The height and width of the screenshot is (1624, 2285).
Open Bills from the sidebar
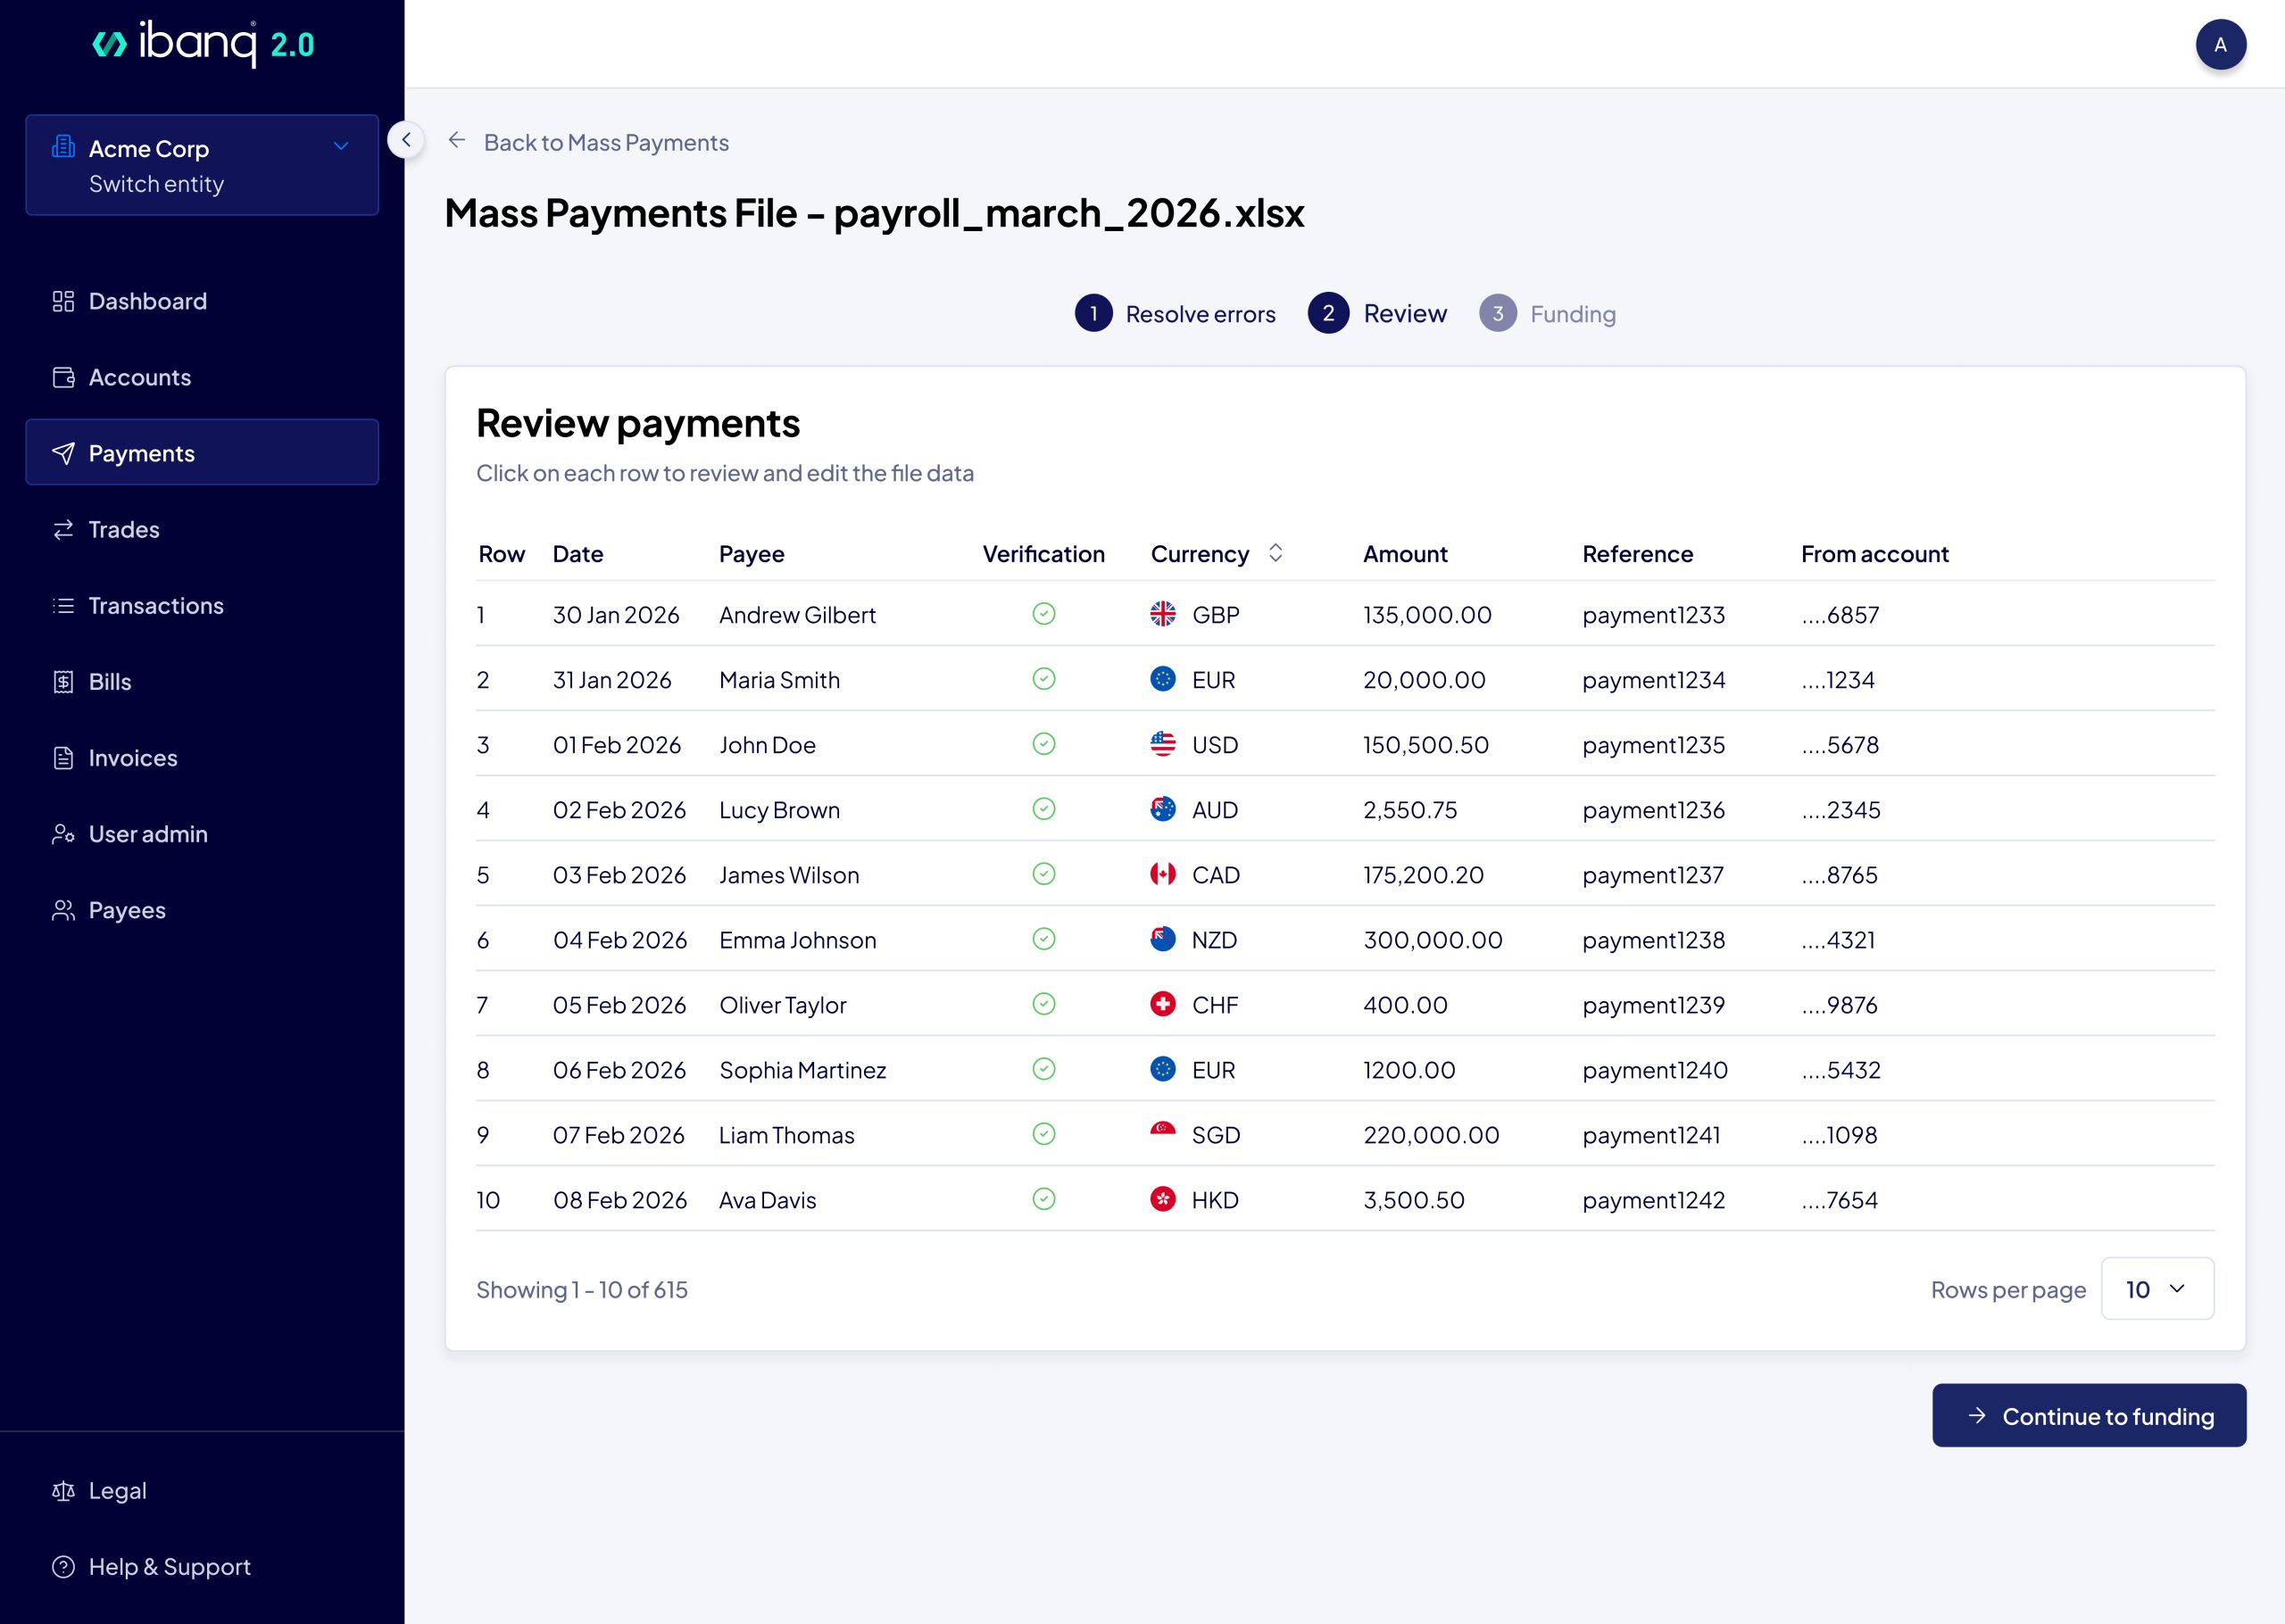pos(202,681)
